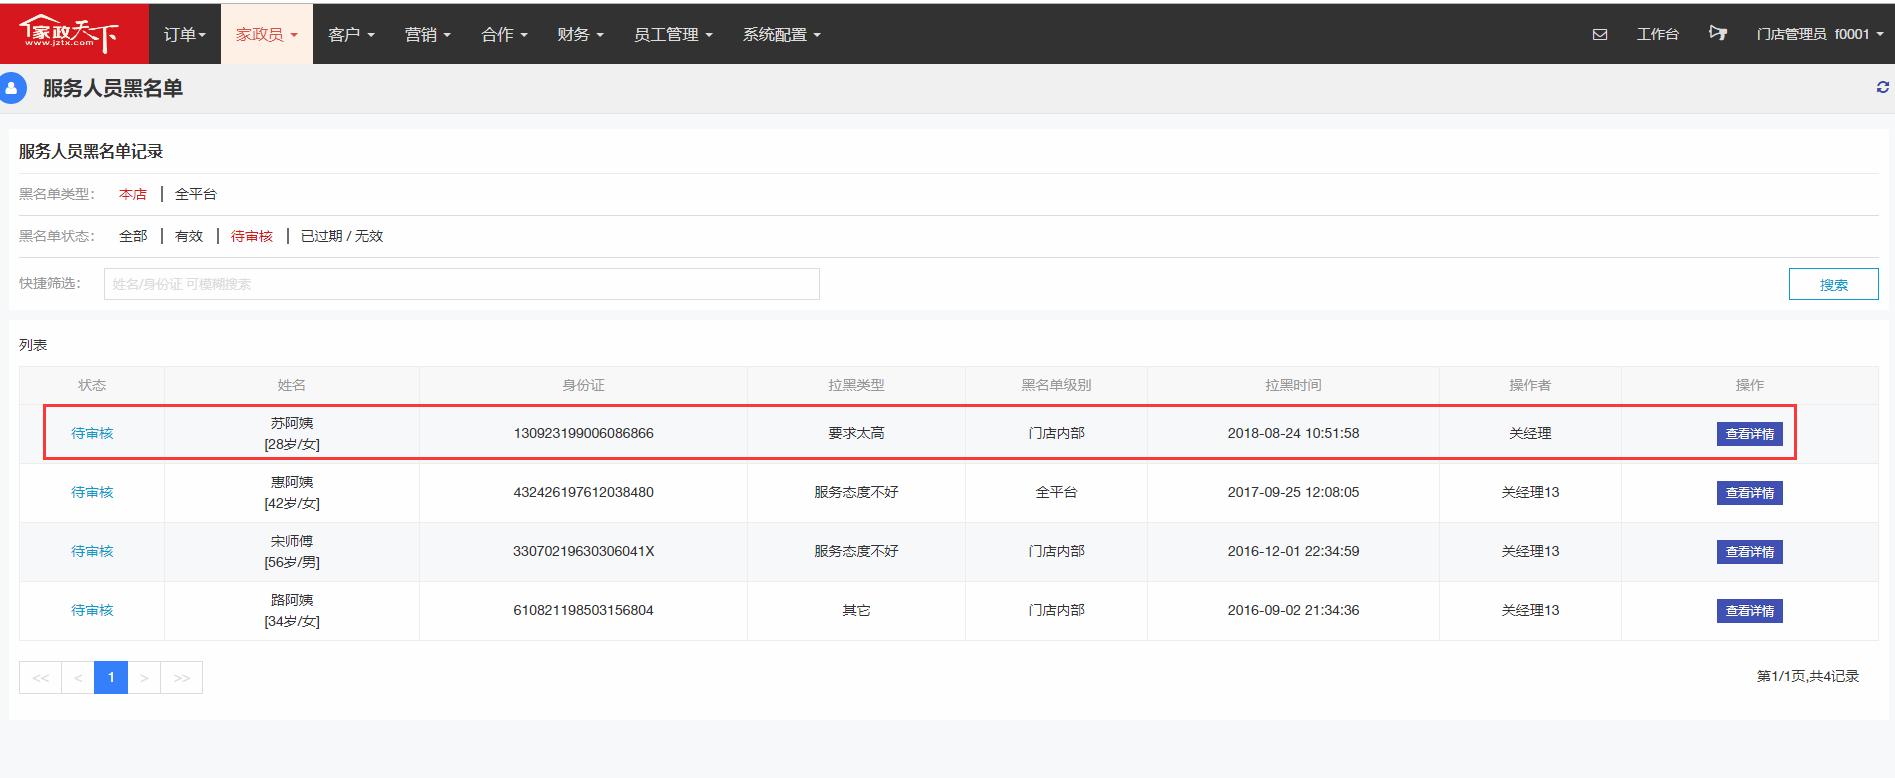
Task: Refresh the page with the reload icon
Action: pyautogui.click(x=1883, y=87)
